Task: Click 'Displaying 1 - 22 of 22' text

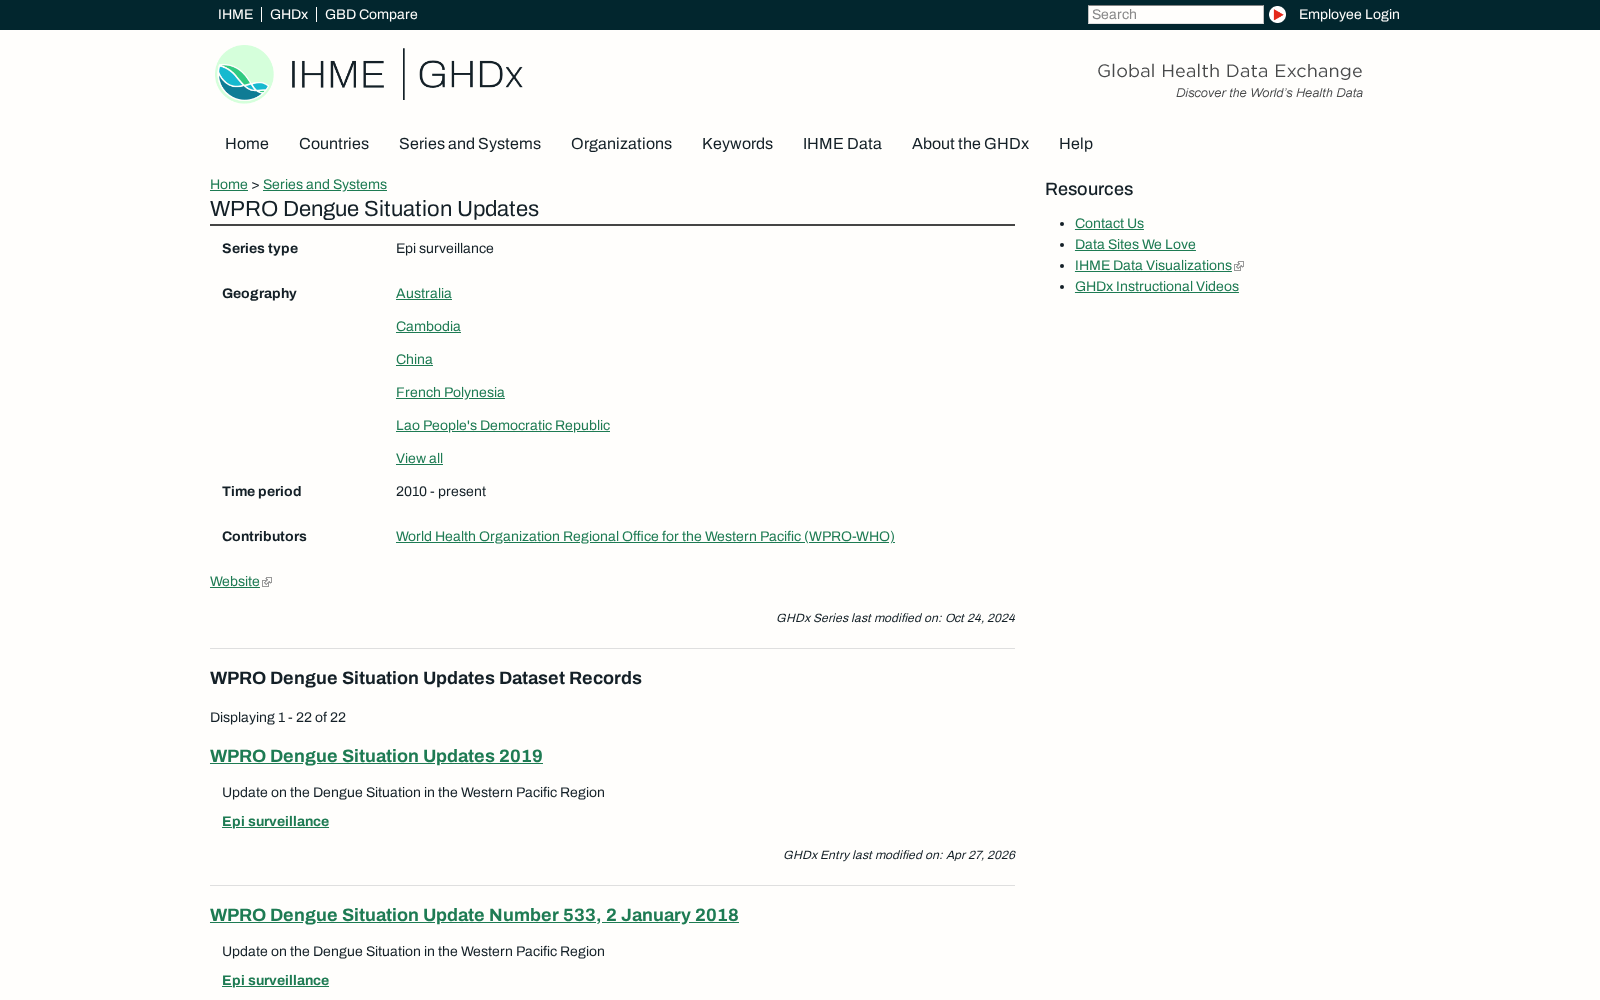Action: 278,718
